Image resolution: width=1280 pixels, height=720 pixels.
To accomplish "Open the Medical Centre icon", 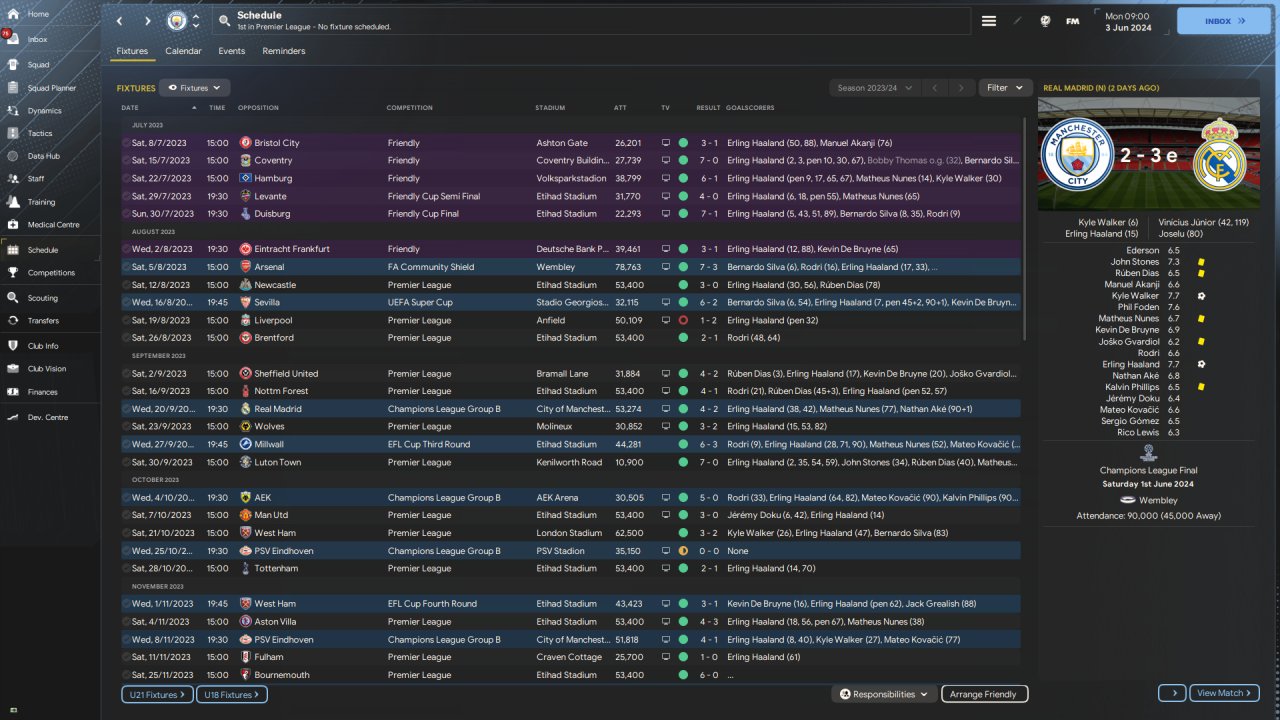I will [x=13, y=225].
